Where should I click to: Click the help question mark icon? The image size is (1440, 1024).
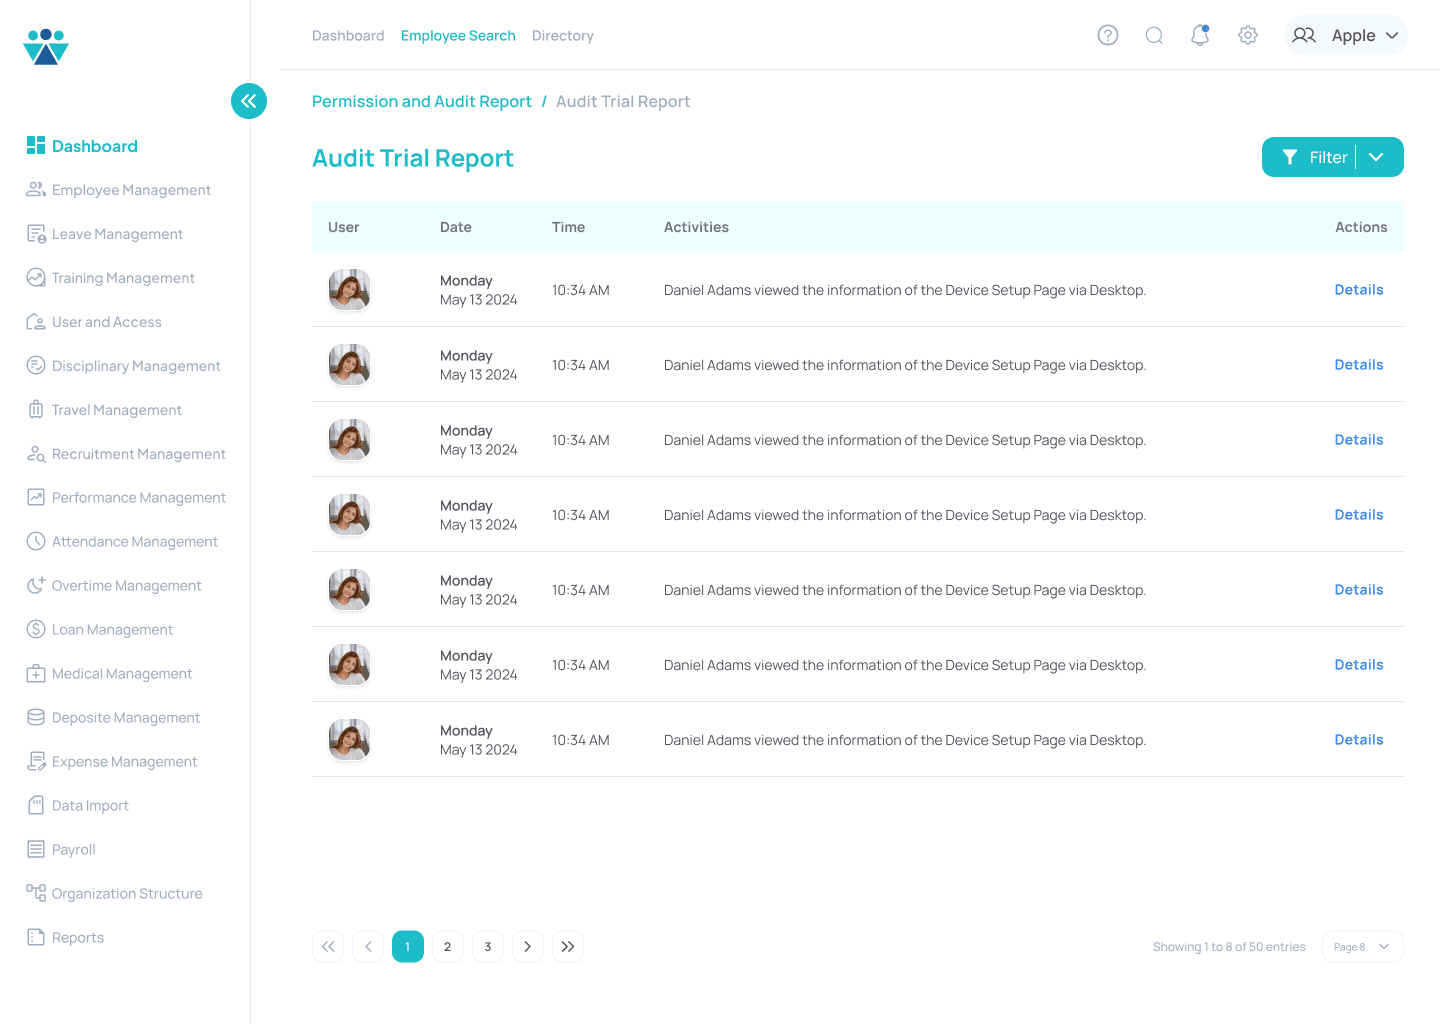pyautogui.click(x=1107, y=36)
